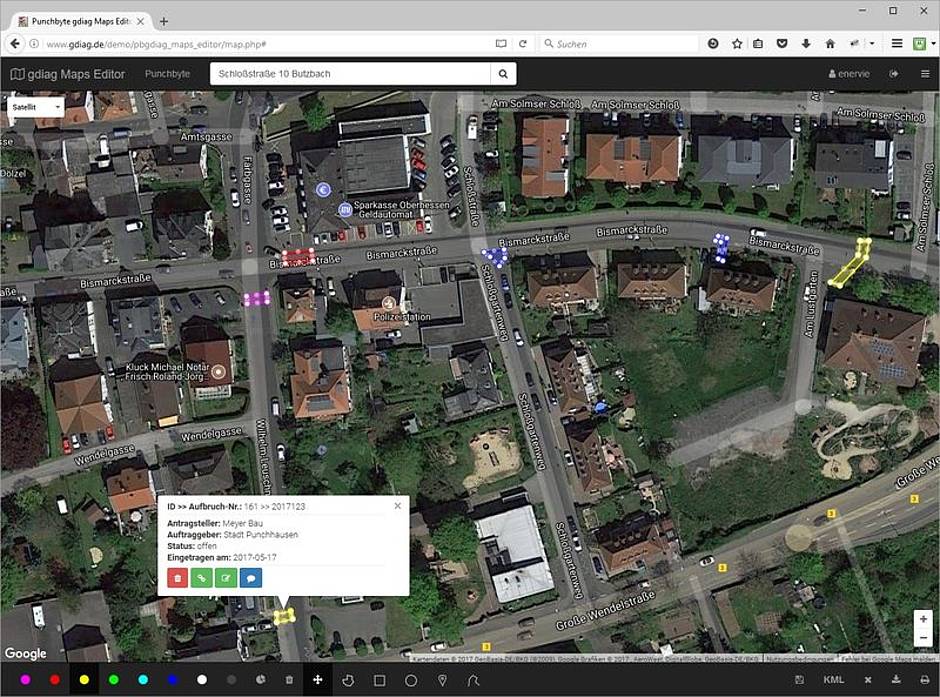Select the marker pin tool
The image size is (940, 697).
(x=441, y=680)
